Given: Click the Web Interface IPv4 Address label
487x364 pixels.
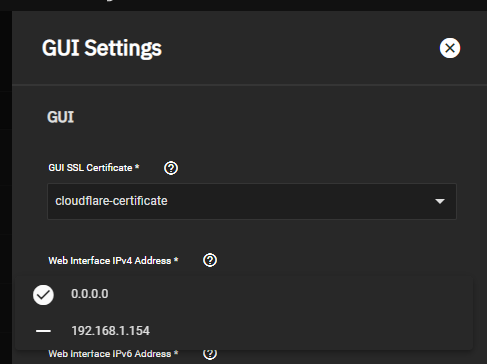Looking at the screenshot, I should [x=113, y=261].
